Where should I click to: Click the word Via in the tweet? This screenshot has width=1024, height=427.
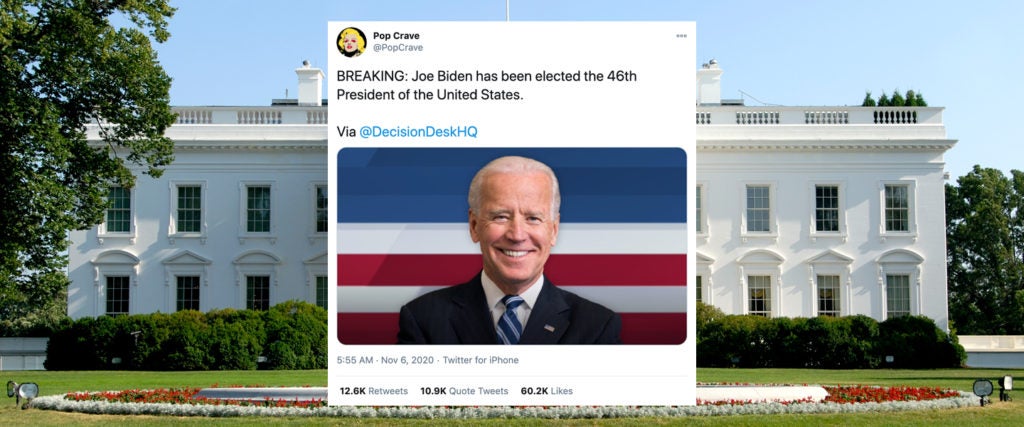coord(346,132)
